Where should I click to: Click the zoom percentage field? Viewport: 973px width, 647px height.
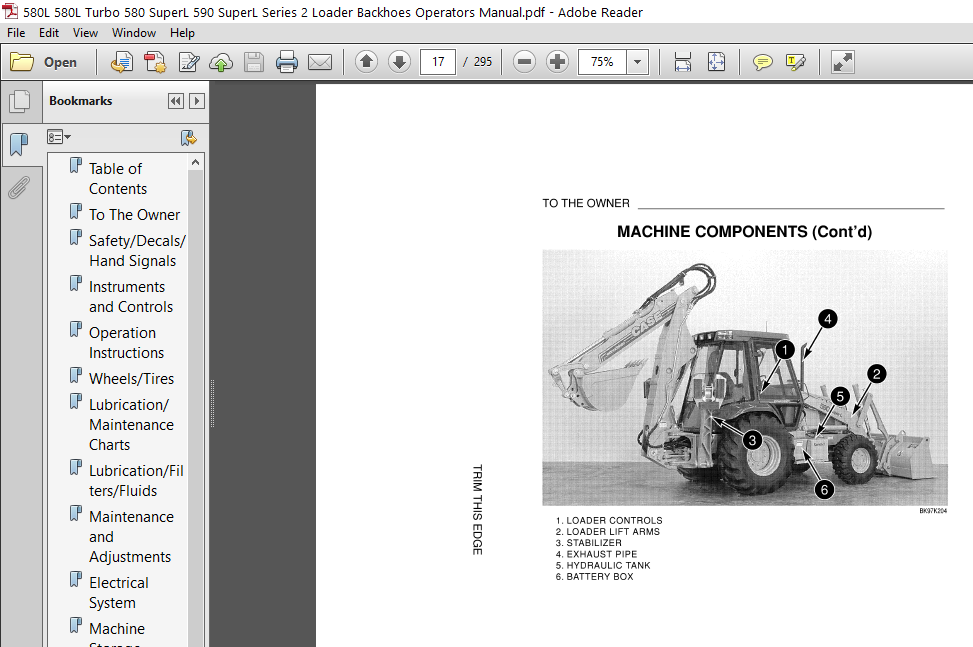point(602,62)
